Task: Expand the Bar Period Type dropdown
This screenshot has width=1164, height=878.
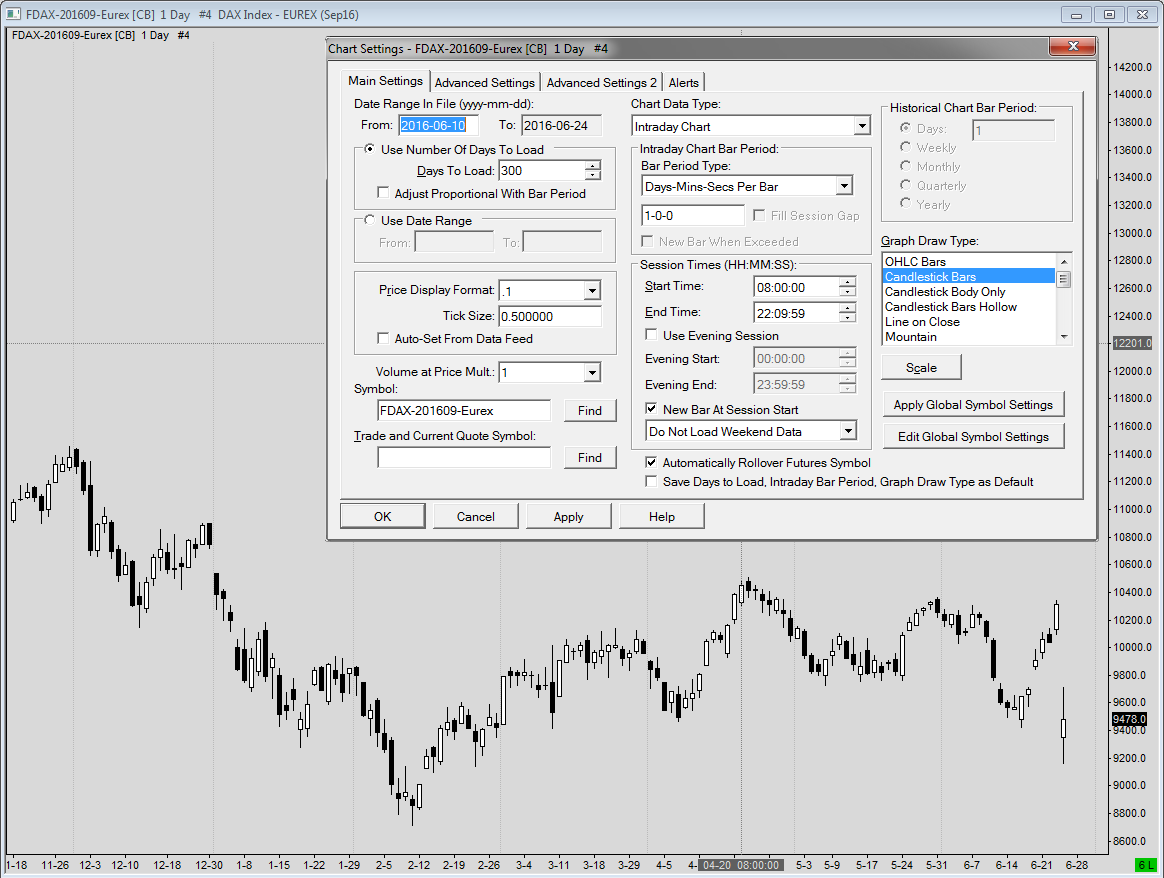Action: (843, 186)
